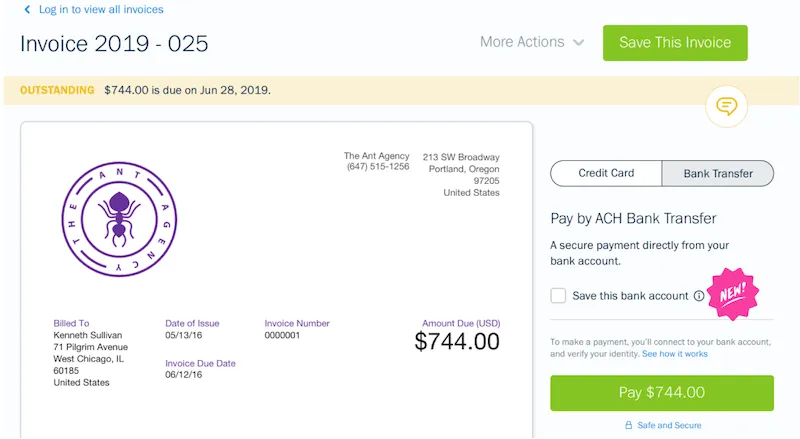Click the More Actions chevron arrow
This screenshot has width=800, height=439.
[578, 43]
